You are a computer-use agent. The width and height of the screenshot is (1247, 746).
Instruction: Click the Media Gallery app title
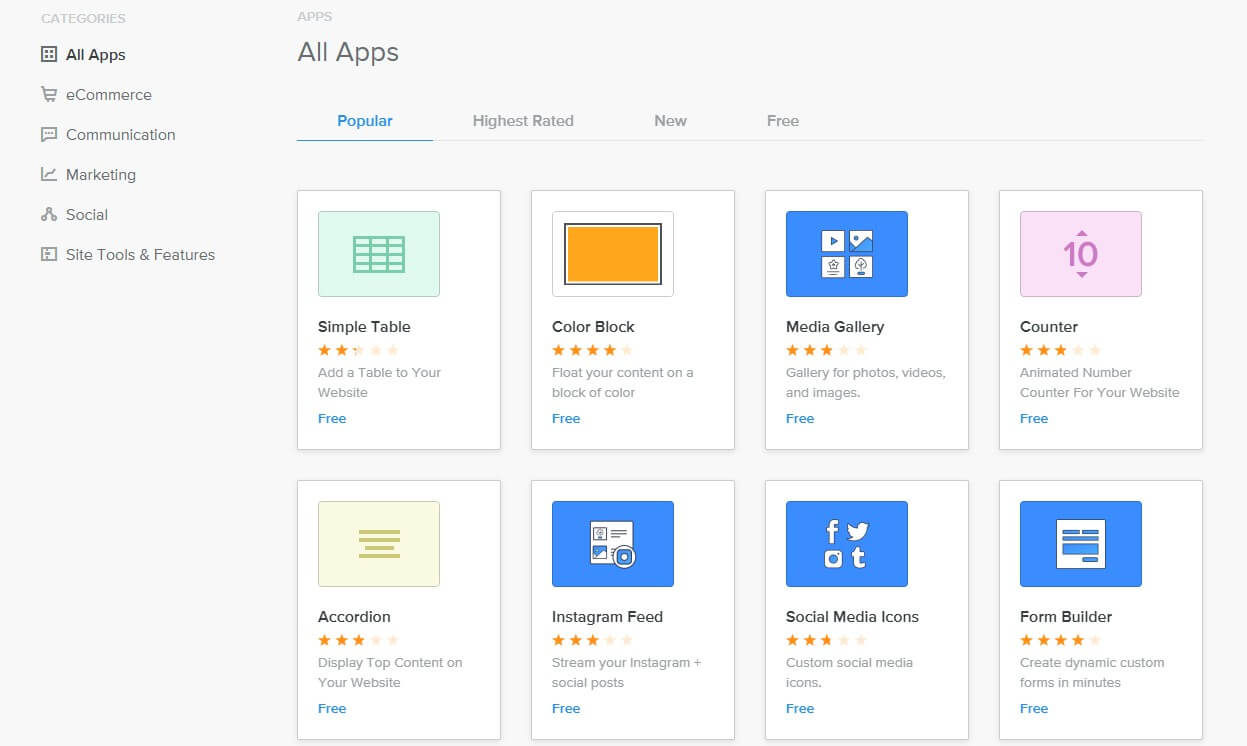836,326
